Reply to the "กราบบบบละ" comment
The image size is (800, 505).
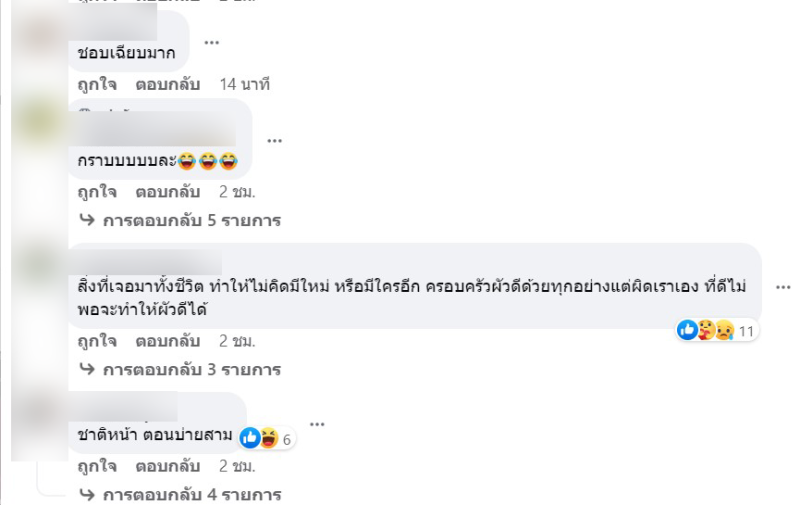point(167,192)
